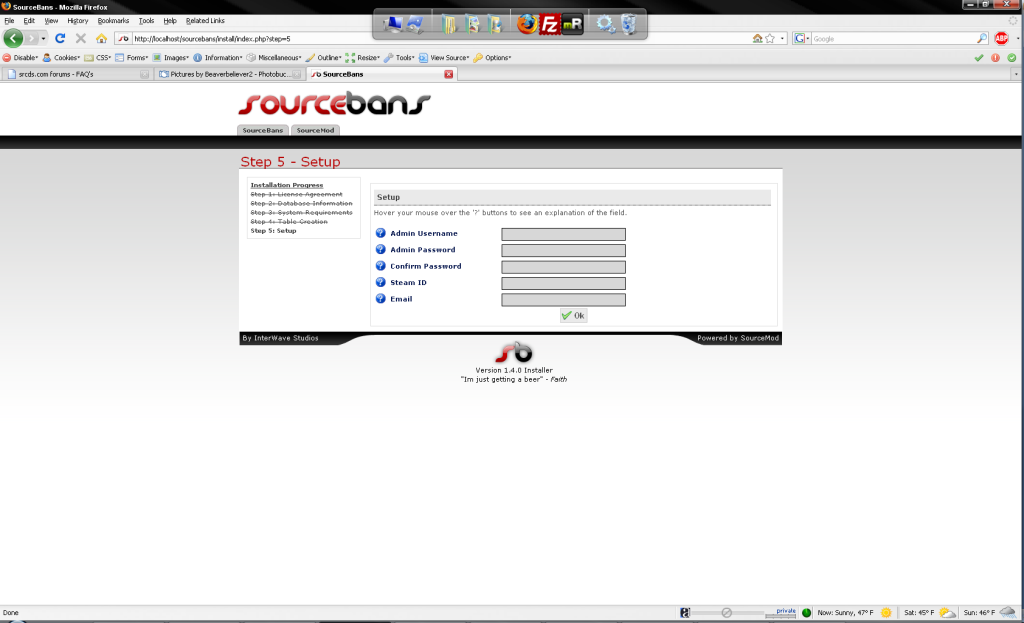Image resolution: width=1024 pixels, height=623 pixels.
Task: Launch FileZilla from the floating dock
Action: [x=548, y=25]
